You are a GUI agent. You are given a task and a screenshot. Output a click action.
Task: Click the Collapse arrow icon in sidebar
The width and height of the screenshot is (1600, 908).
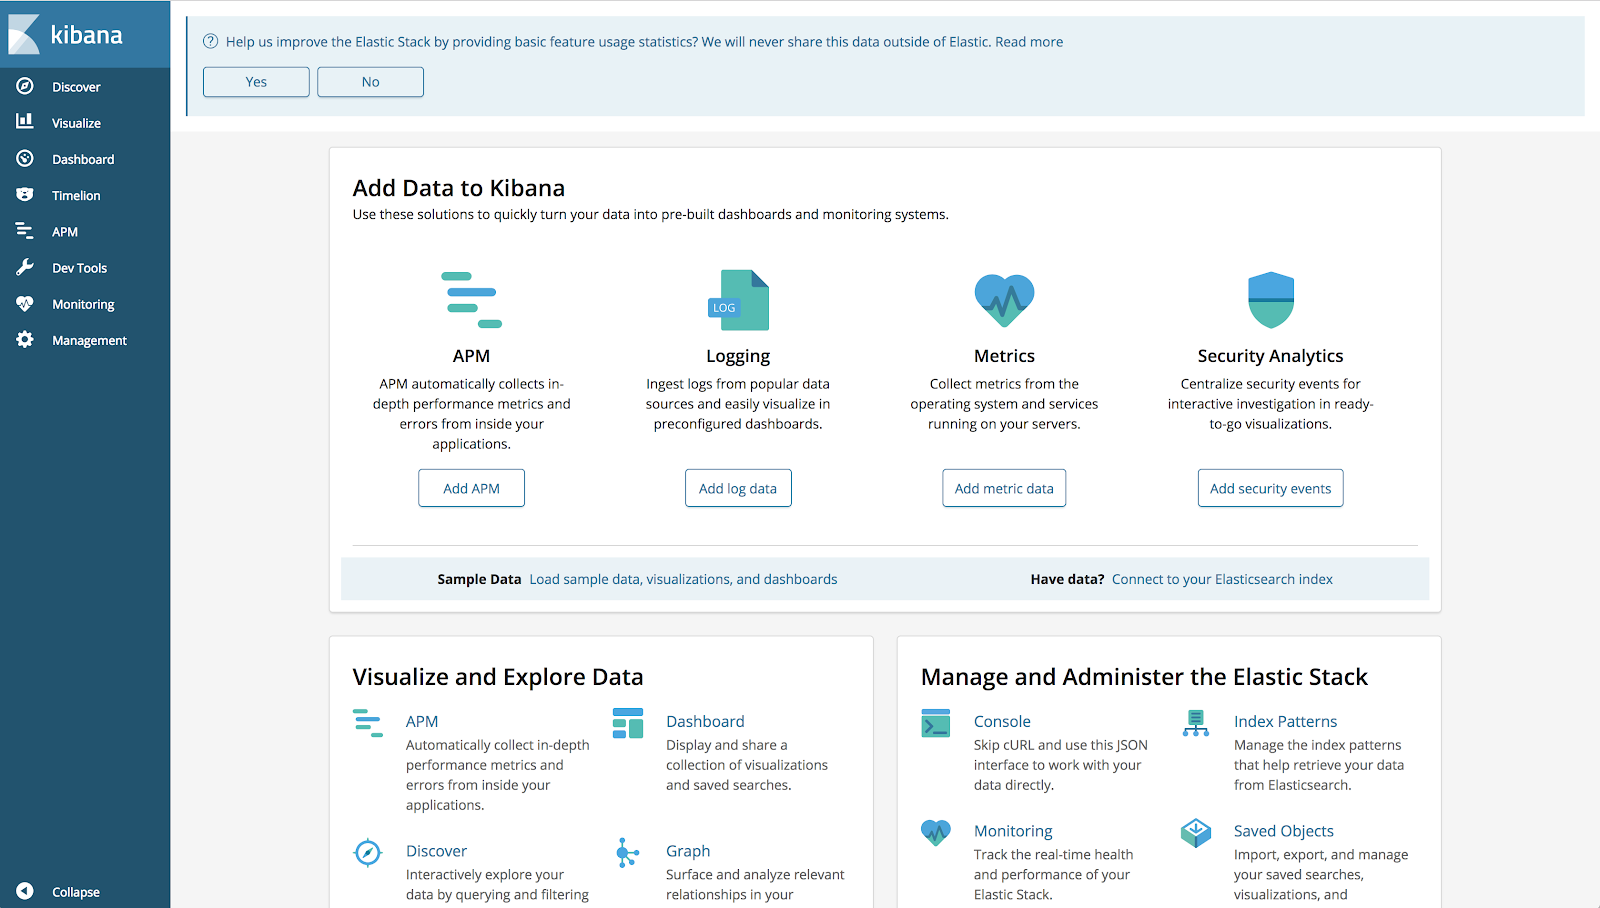[x=25, y=891]
